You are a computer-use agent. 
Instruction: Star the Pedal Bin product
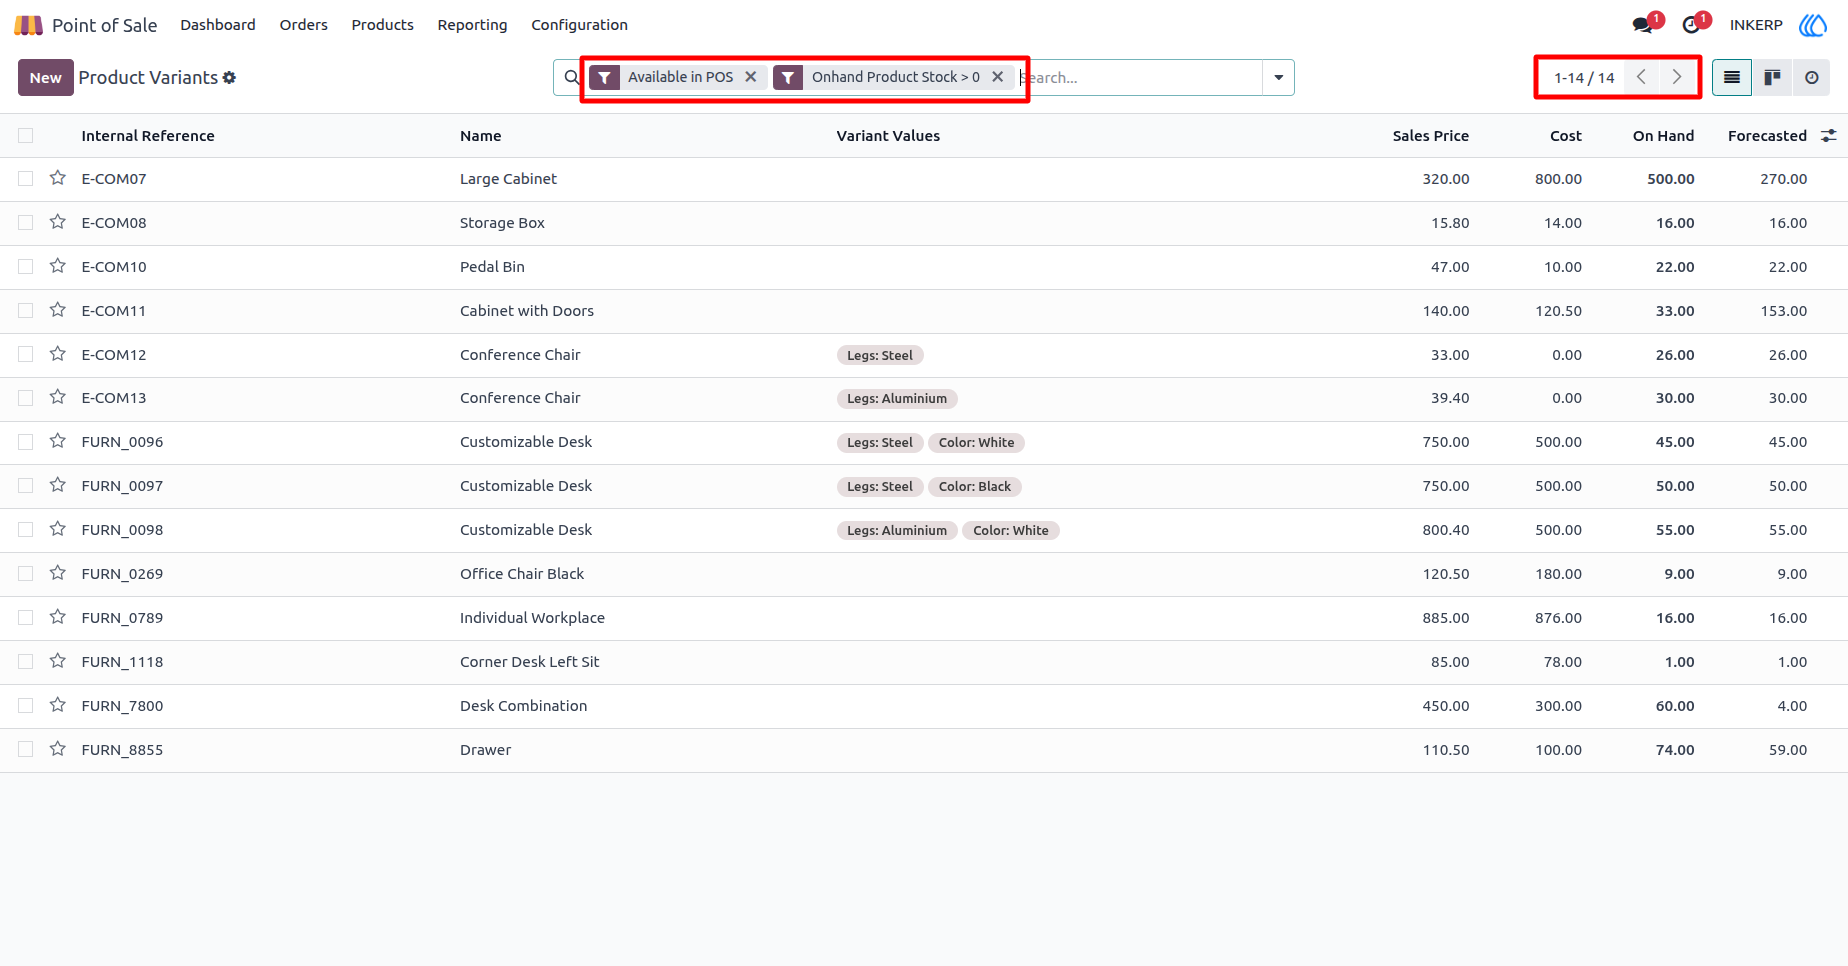[58, 266]
